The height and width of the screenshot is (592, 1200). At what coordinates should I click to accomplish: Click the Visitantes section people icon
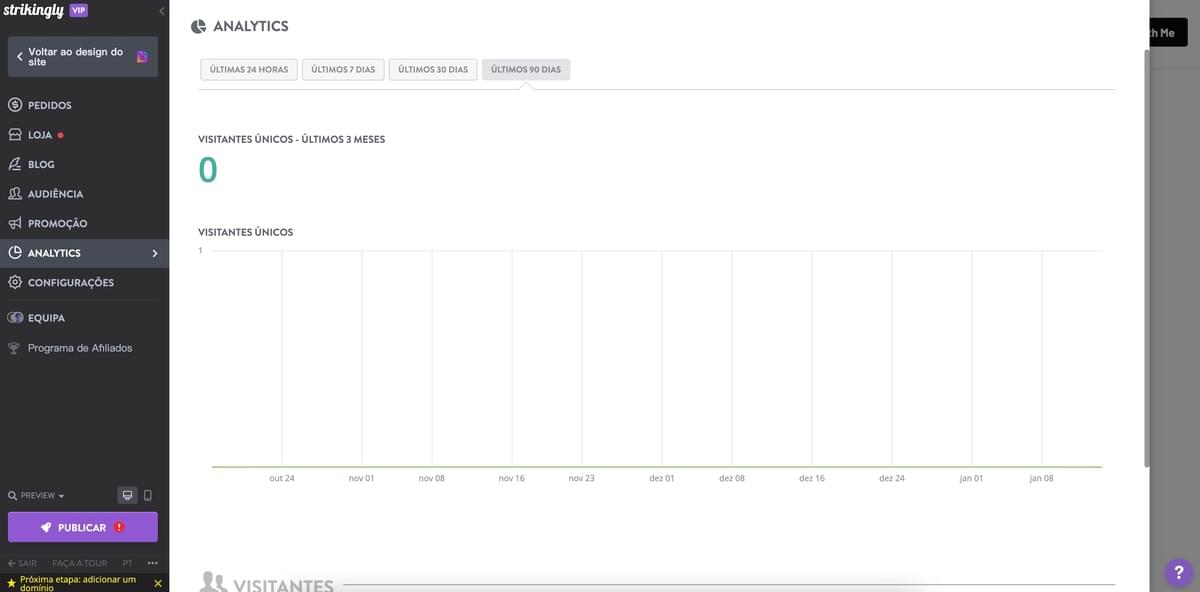click(x=212, y=582)
